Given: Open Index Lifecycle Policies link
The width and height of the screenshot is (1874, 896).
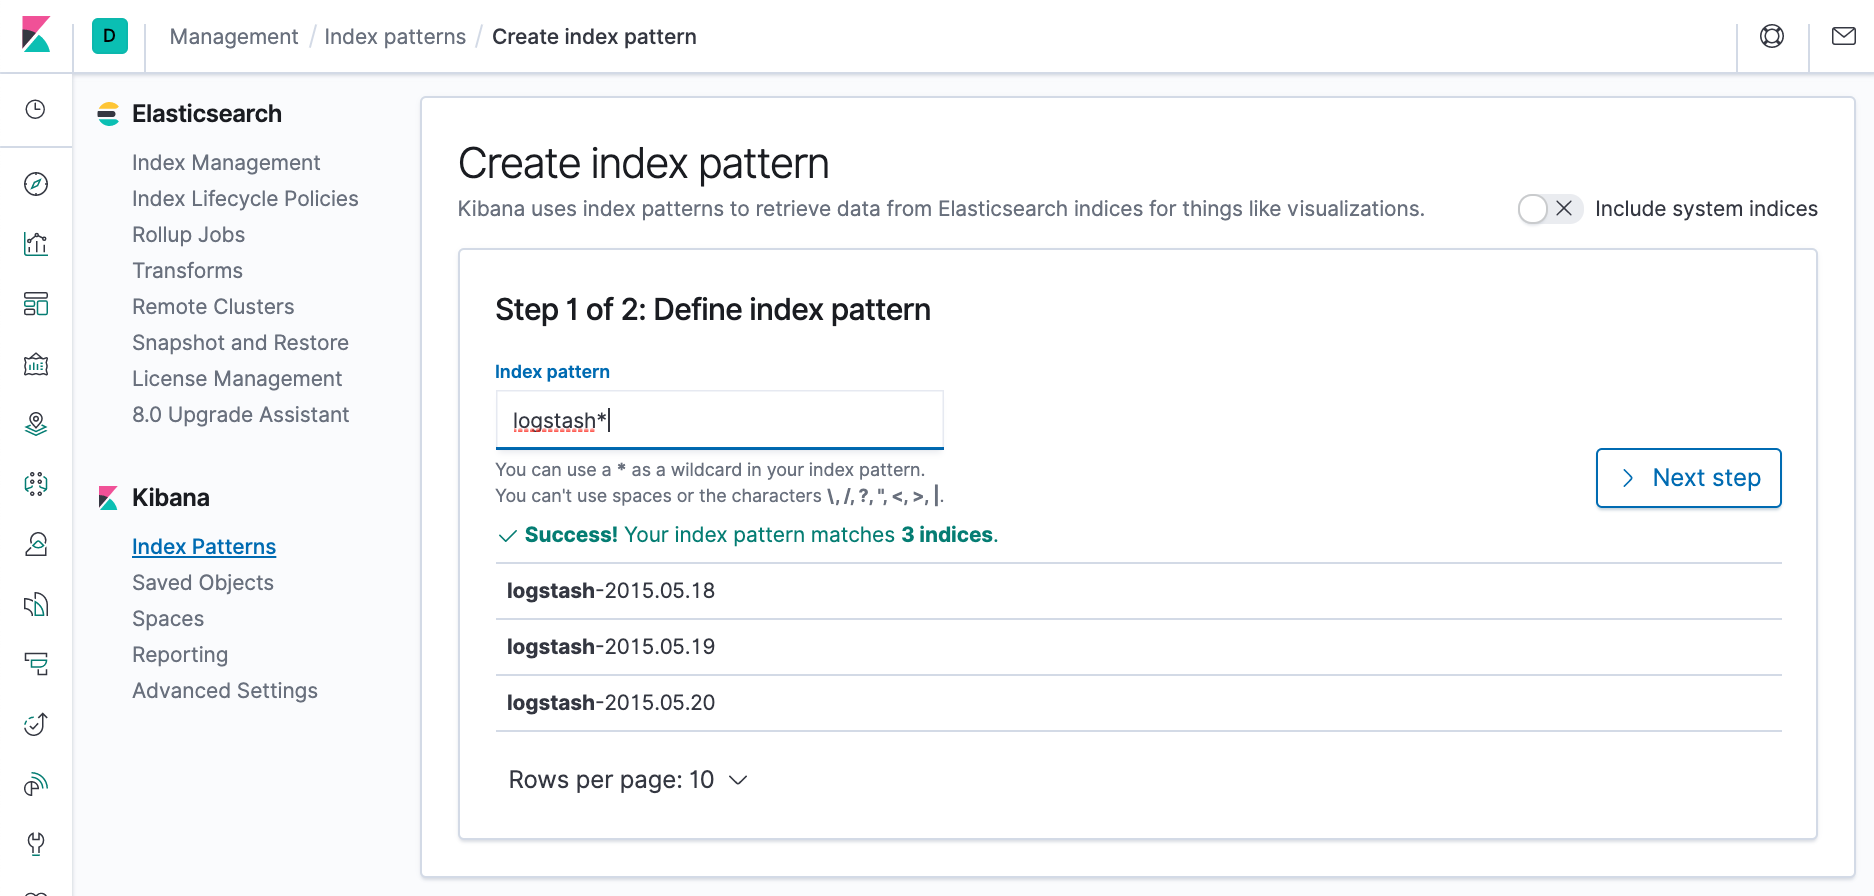Looking at the screenshot, I should [245, 199].
